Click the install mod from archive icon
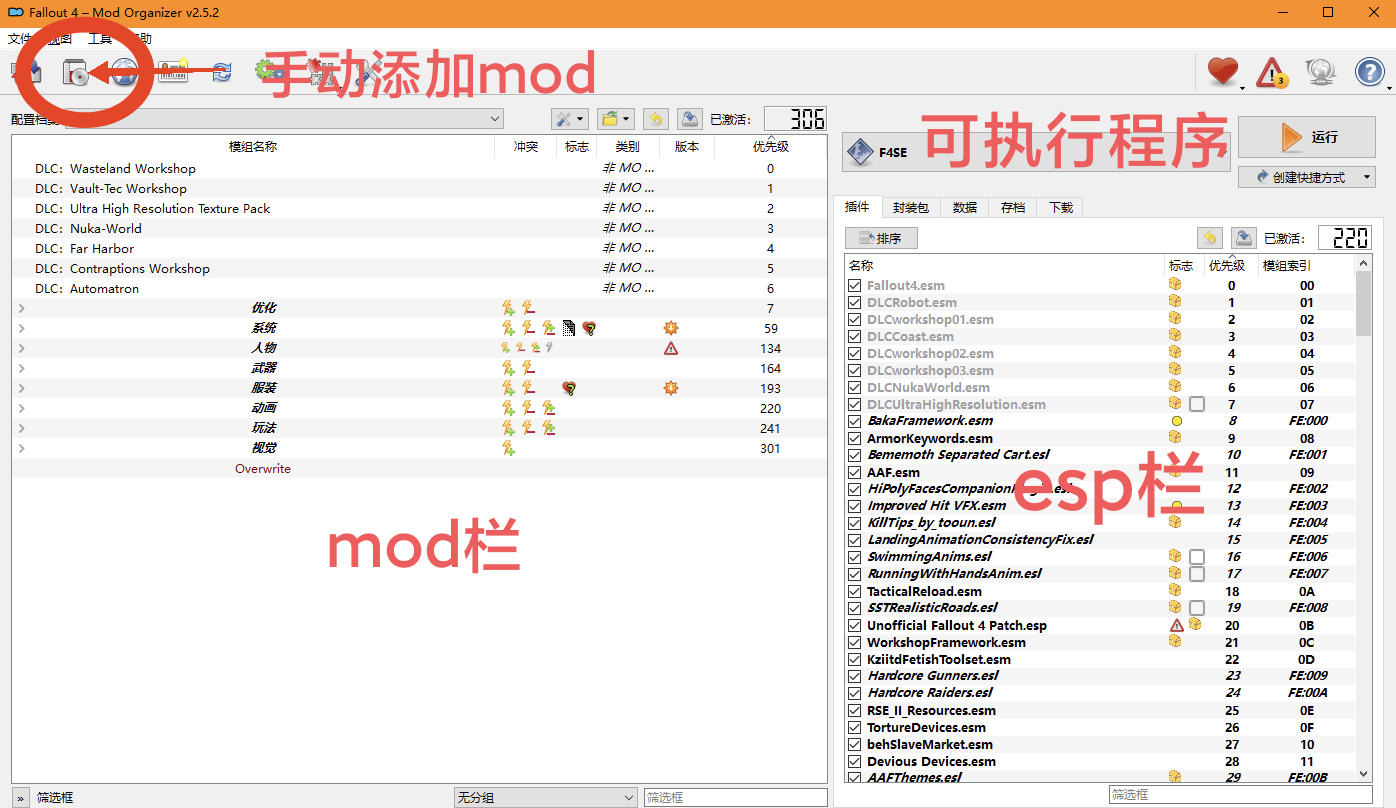 pyautogui.click(x=76, y=73)
